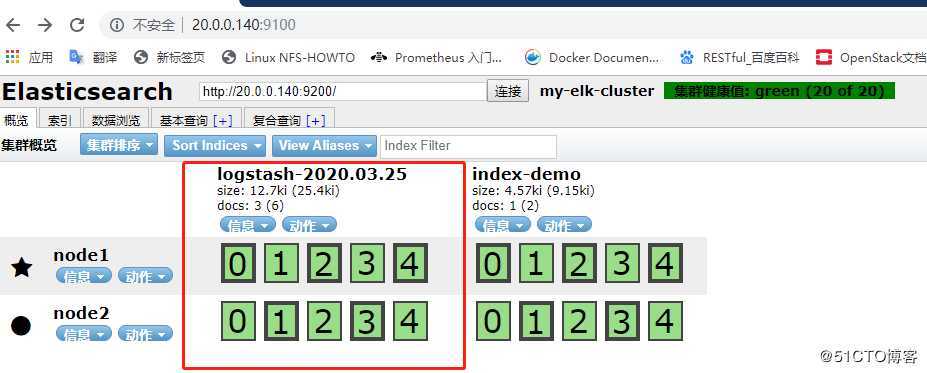Open 动作 dropdown for index-demo
Image resolution: width=927 pixels, height=373 pixels.
point(564,225)
